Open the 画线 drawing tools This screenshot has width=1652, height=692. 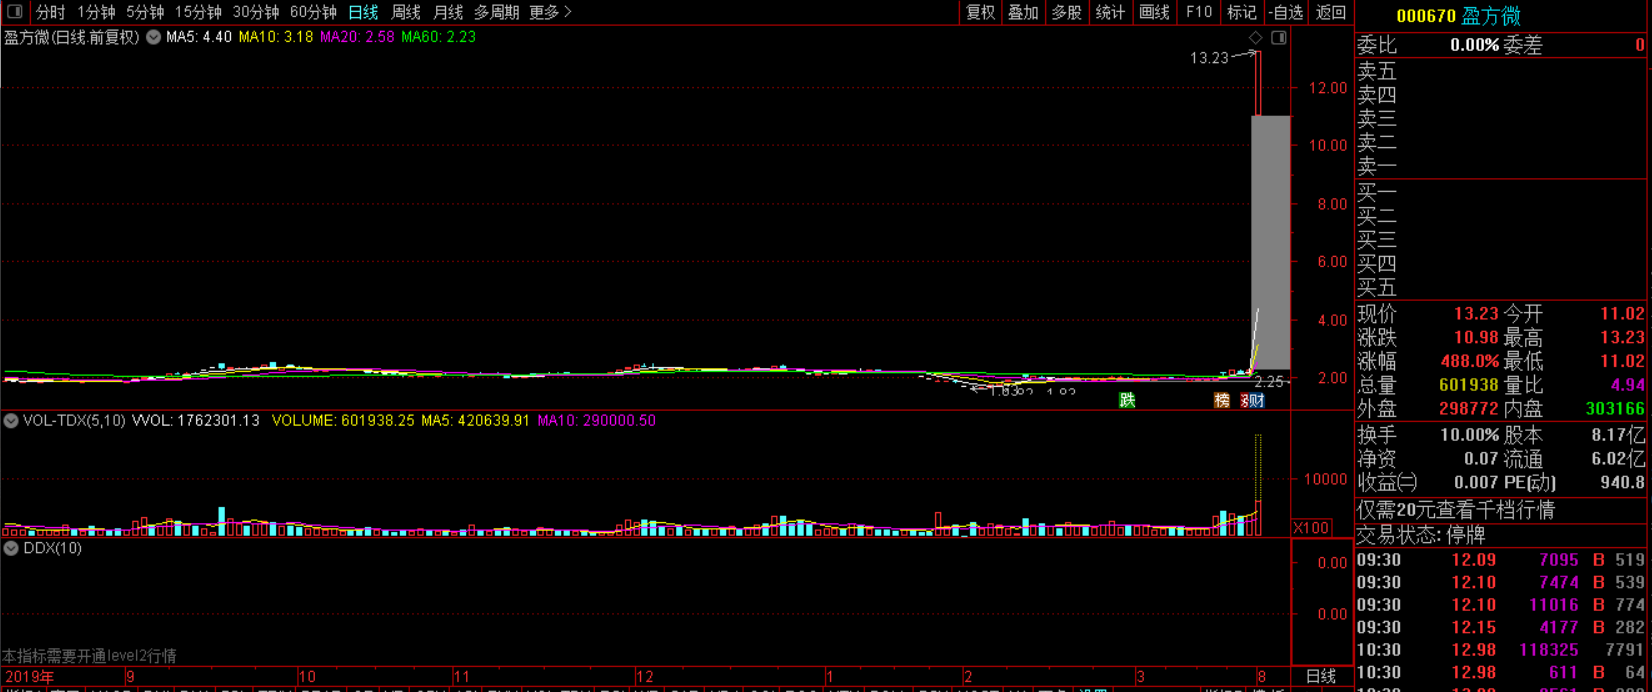tap(1154, 13)
